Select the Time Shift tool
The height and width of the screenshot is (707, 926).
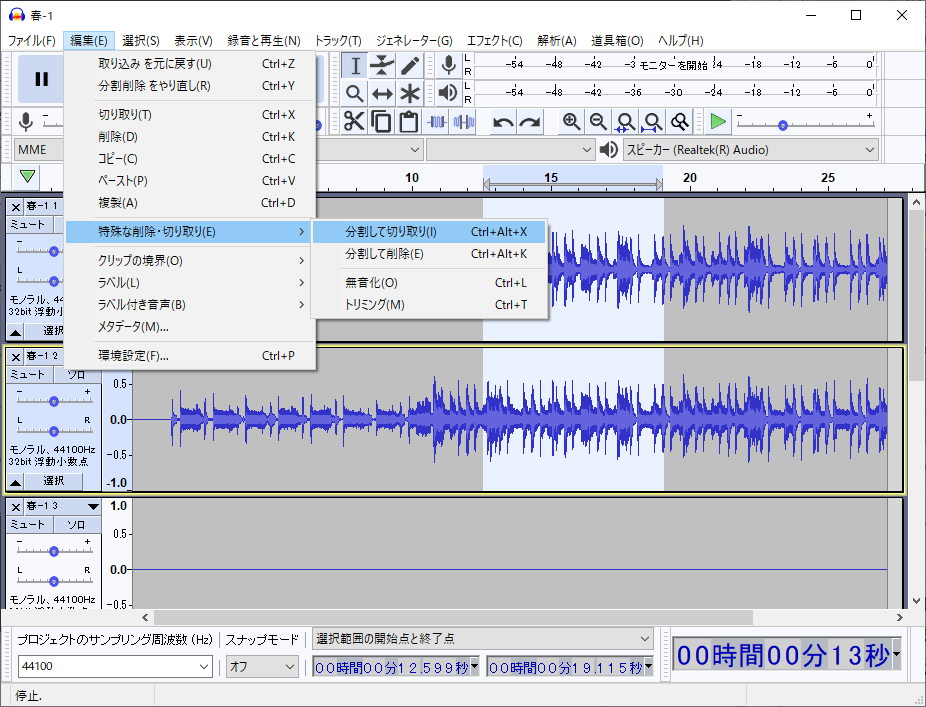pyautogui.click(x=382, y=93)
